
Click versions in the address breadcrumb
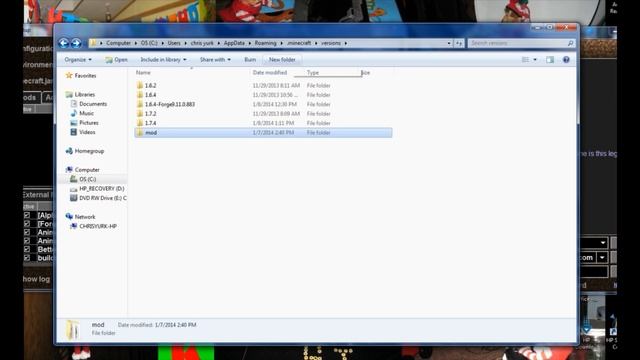pos(331,43)
